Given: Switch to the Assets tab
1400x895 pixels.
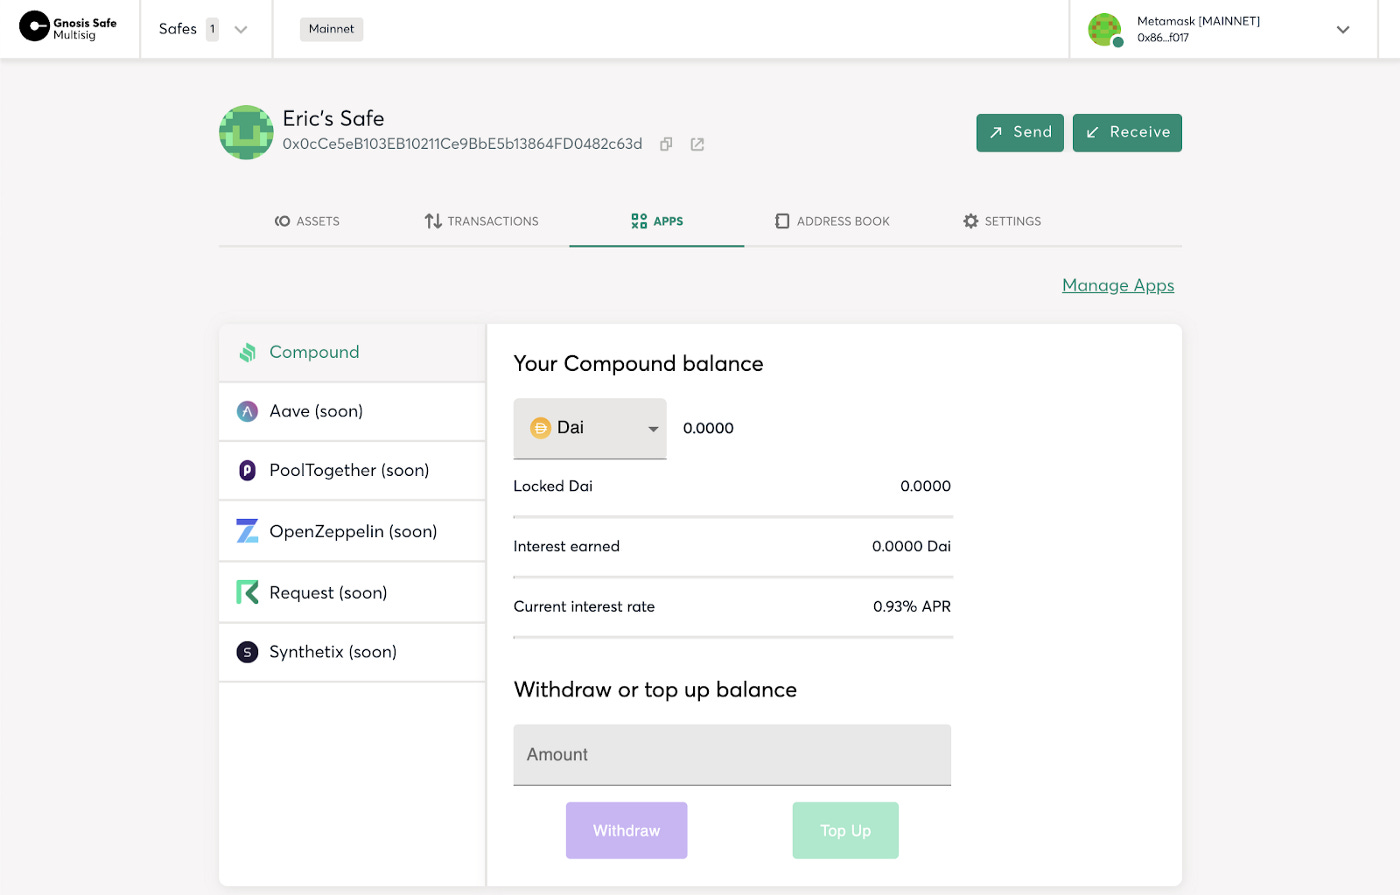Looking at the screenshot, I should pyautogui.click(x=307, y=221).
